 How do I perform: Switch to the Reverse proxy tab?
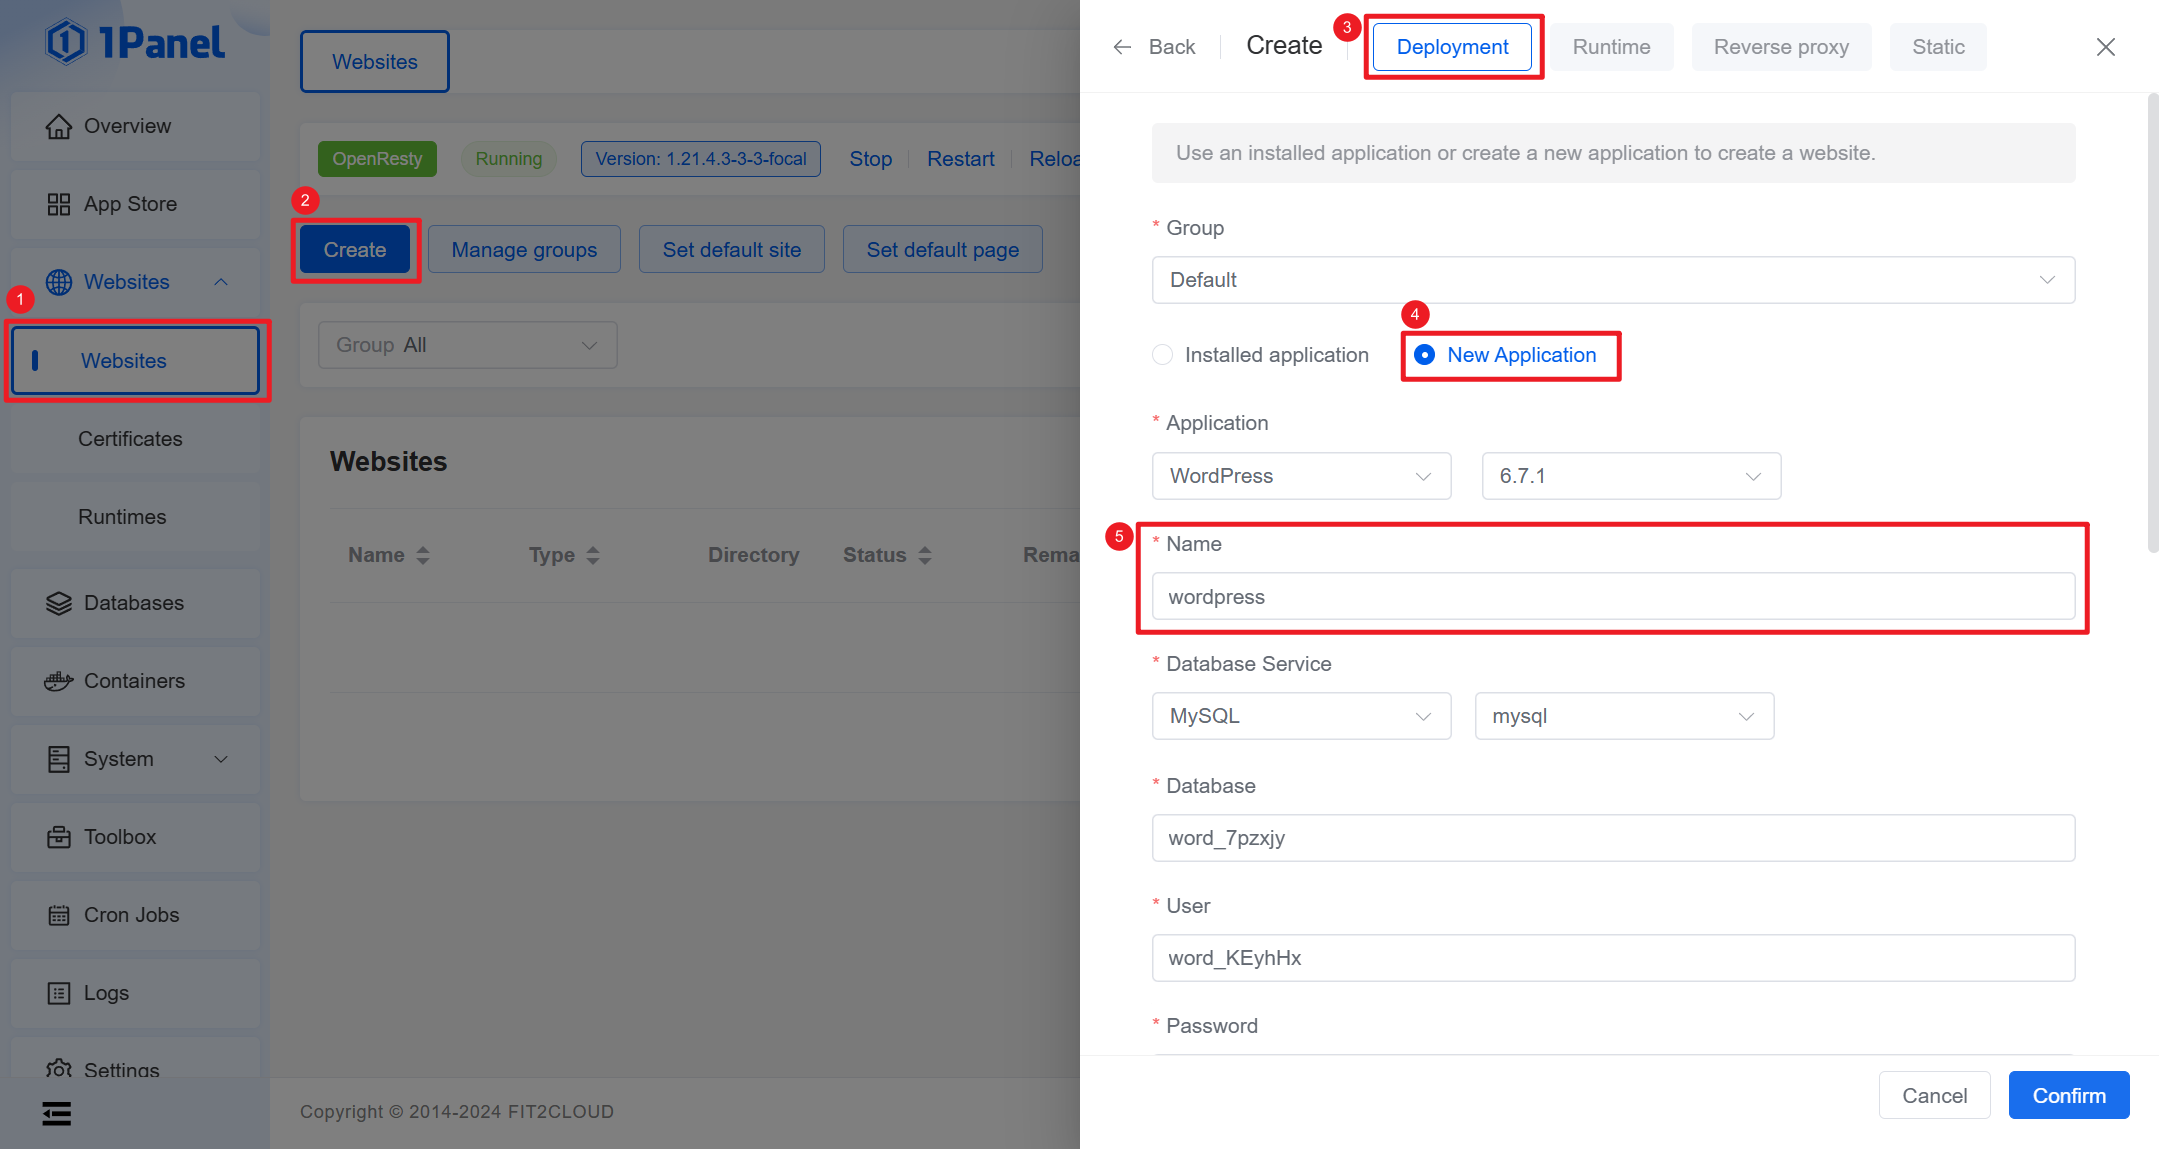click(1780, 47)
